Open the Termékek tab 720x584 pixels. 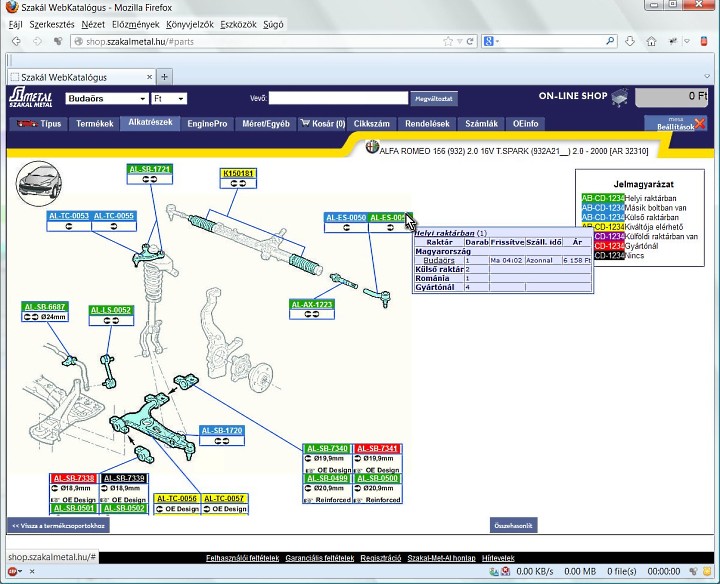(x=95, y=124)
